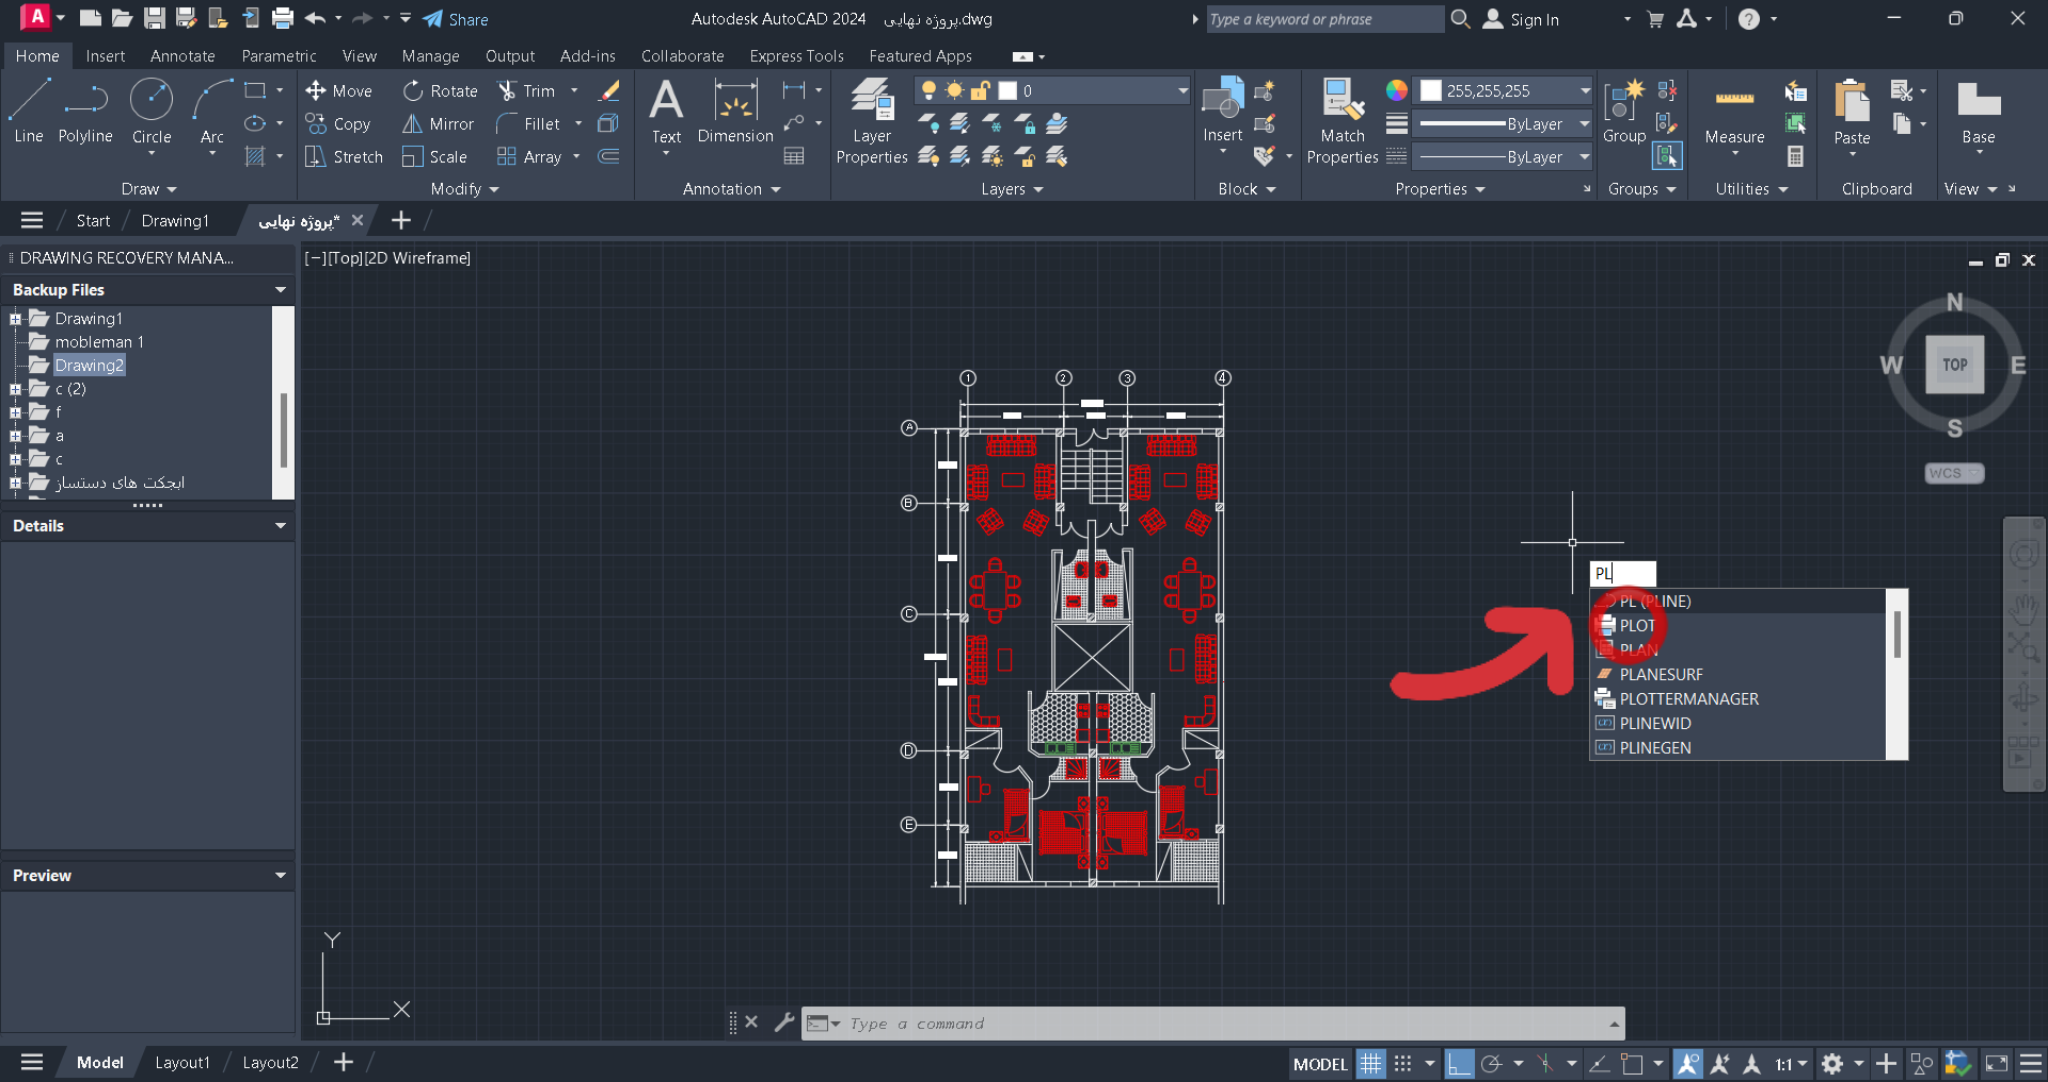
Task: Click the layer 0 color swatch
Action: click(1008, 91)
